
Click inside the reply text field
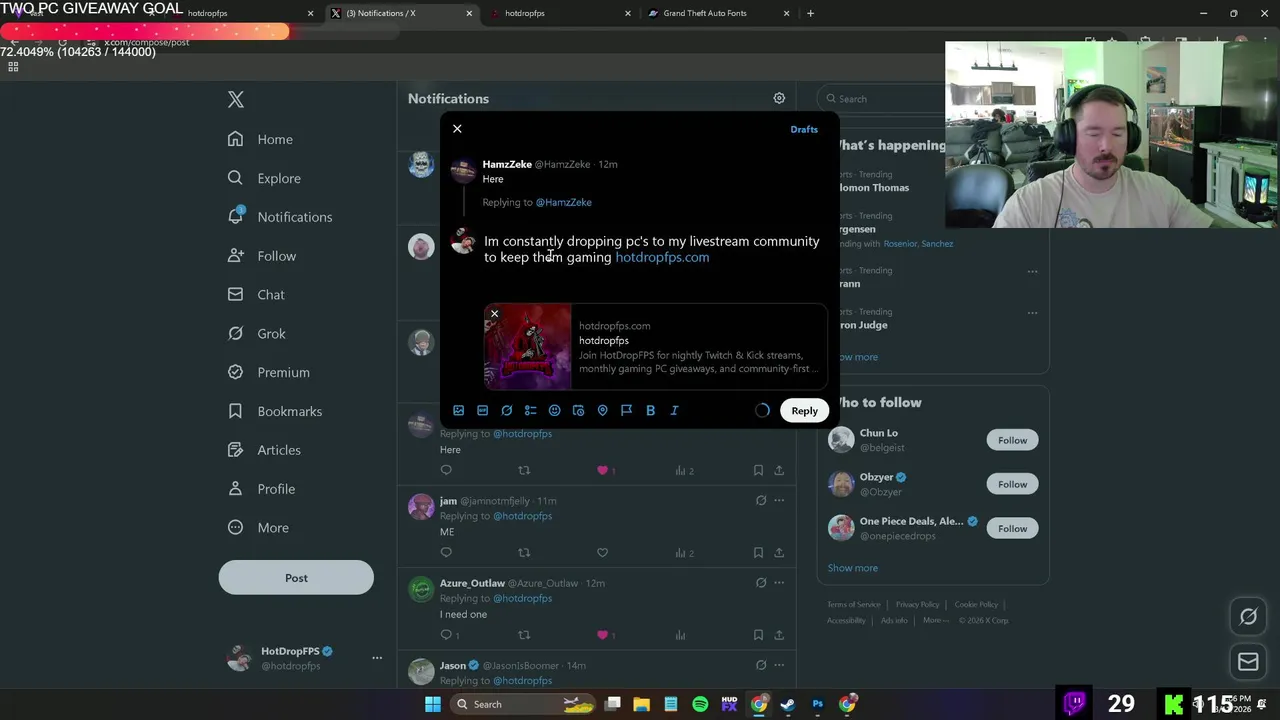click(652, 249)
